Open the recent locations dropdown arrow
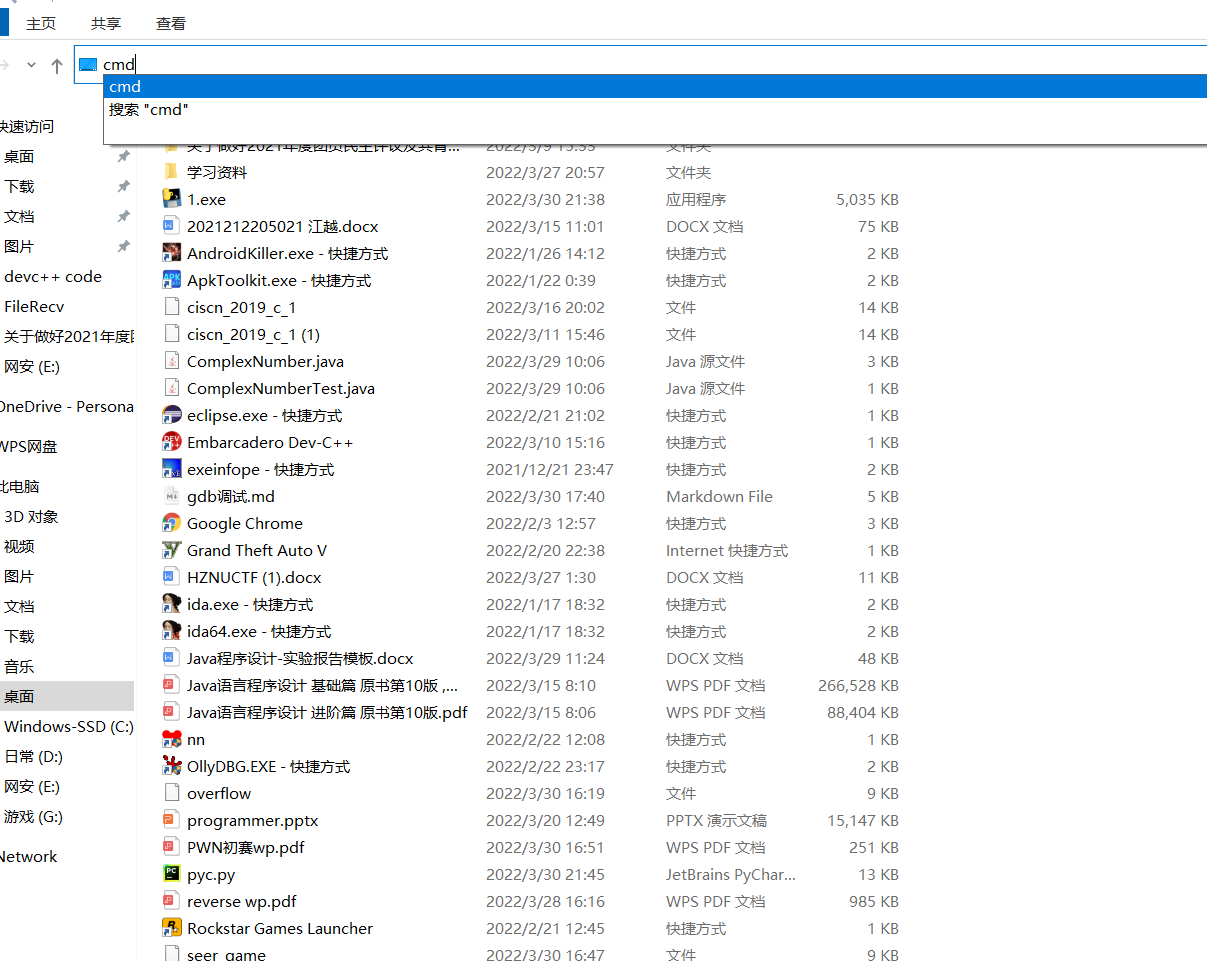1207x961 pixels. [x=31, y=65]
